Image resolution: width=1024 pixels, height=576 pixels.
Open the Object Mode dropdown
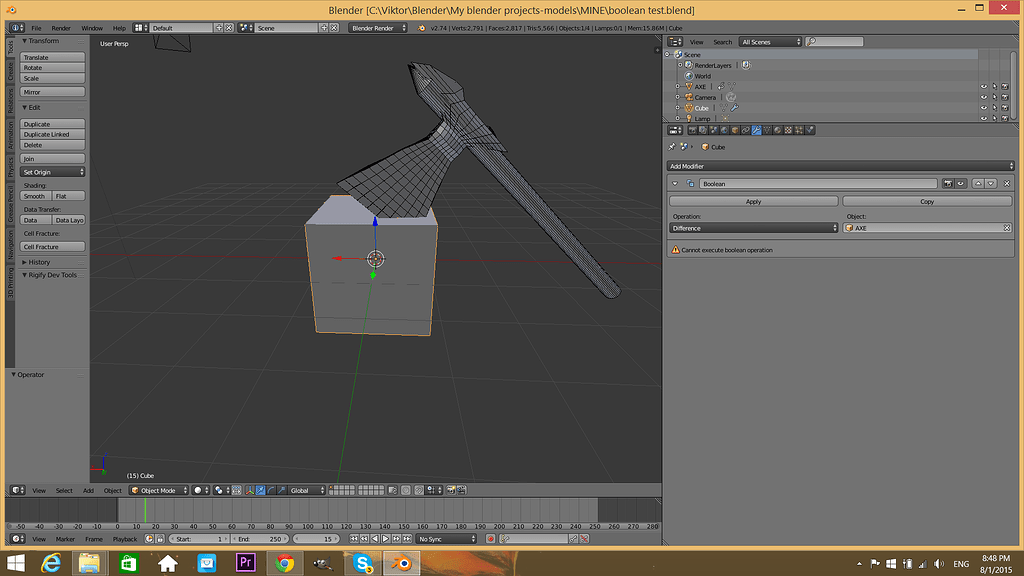159,490
